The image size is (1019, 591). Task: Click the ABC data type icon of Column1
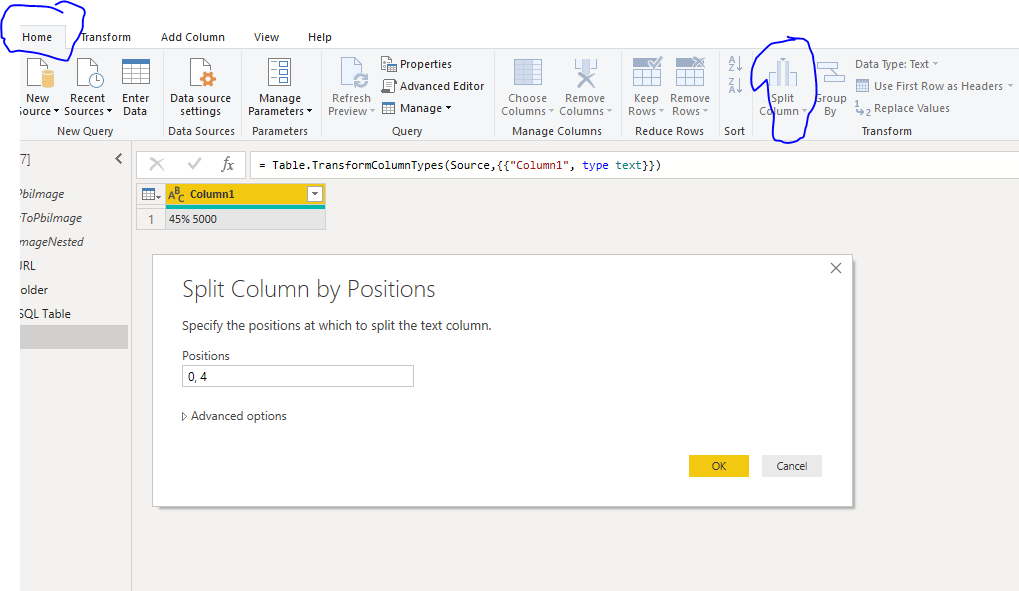pos(176,194)
